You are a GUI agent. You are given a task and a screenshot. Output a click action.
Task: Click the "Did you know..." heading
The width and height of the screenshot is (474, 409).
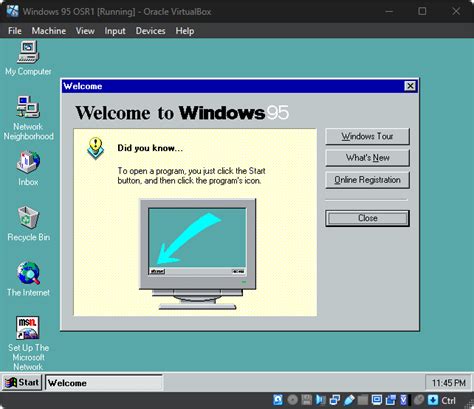pos(150,148)
